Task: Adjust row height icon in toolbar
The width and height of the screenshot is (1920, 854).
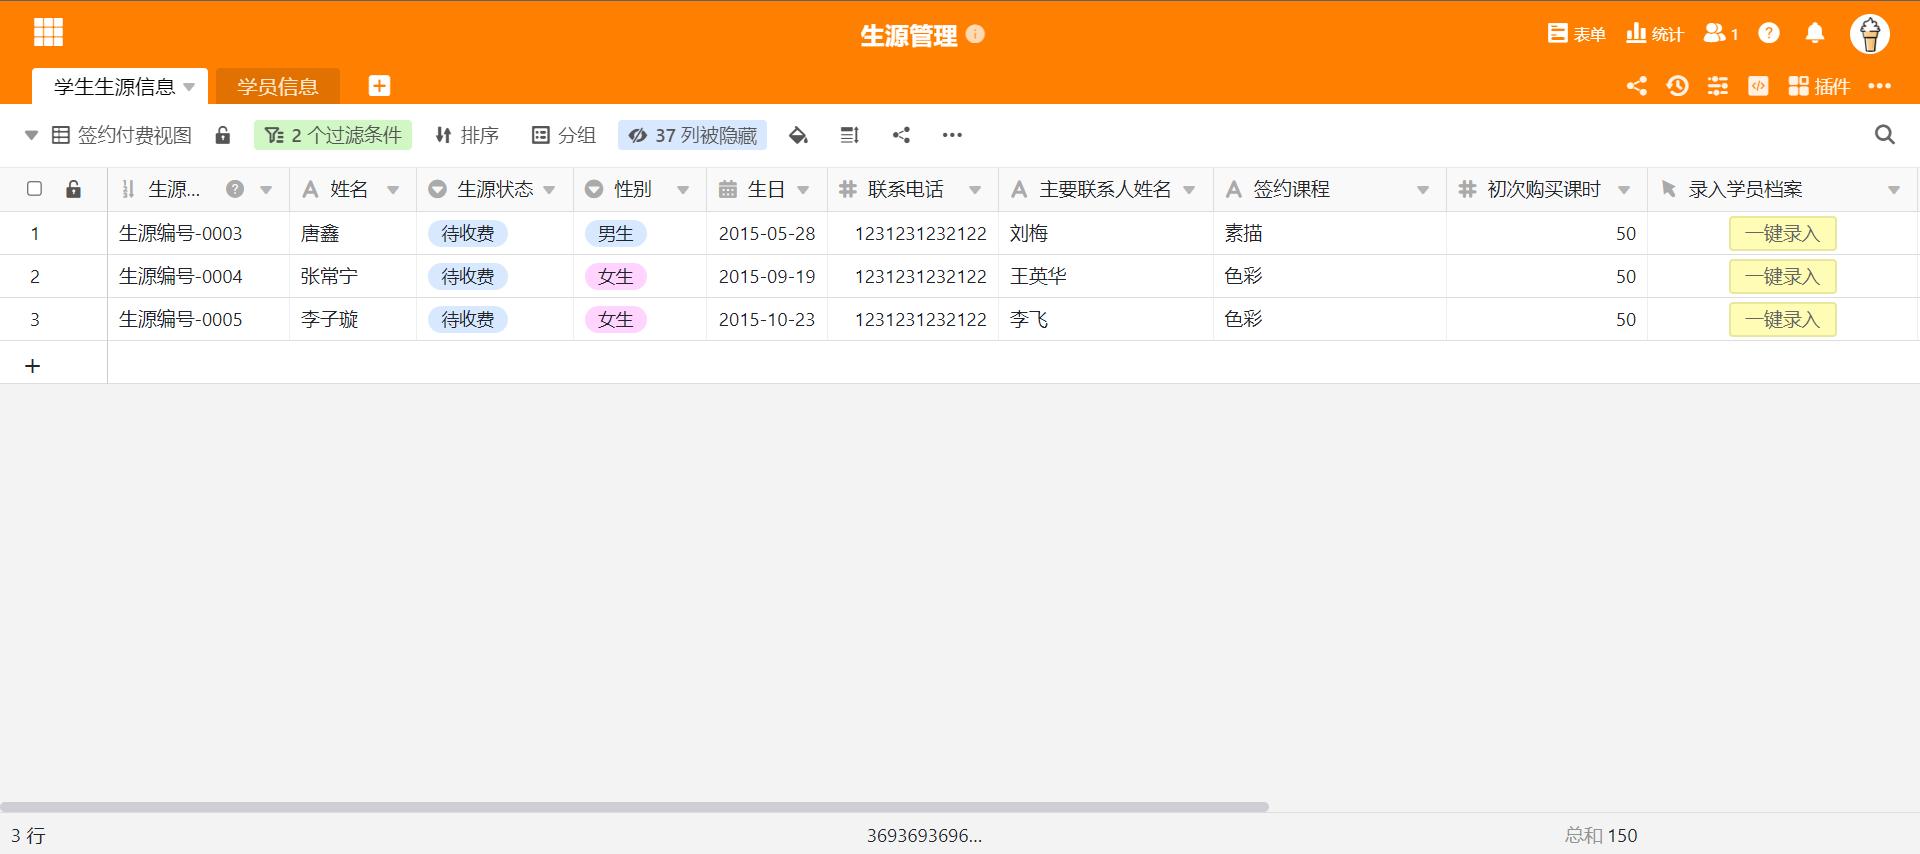Action: point(850,135)
